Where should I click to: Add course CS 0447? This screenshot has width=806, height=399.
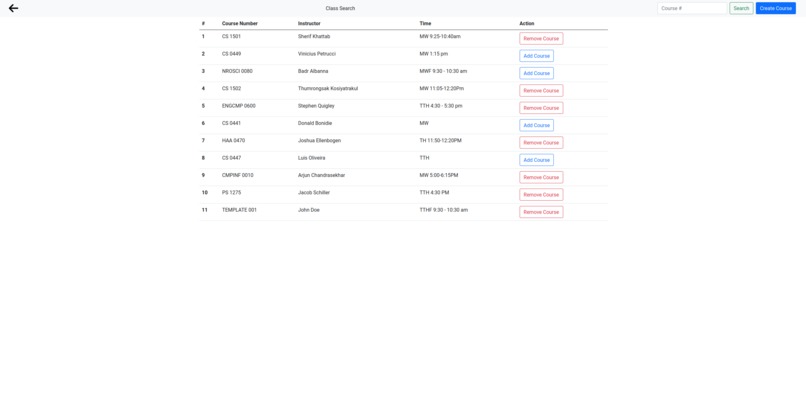537,160
